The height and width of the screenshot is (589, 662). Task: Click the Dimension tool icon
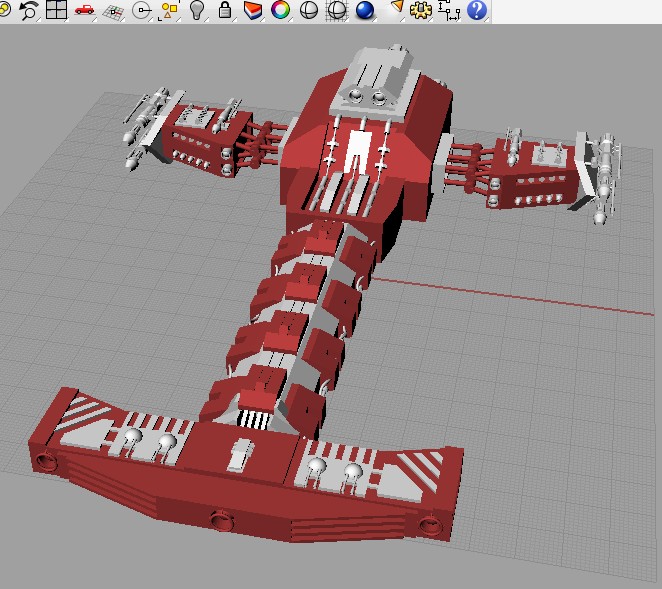[448, 10]
